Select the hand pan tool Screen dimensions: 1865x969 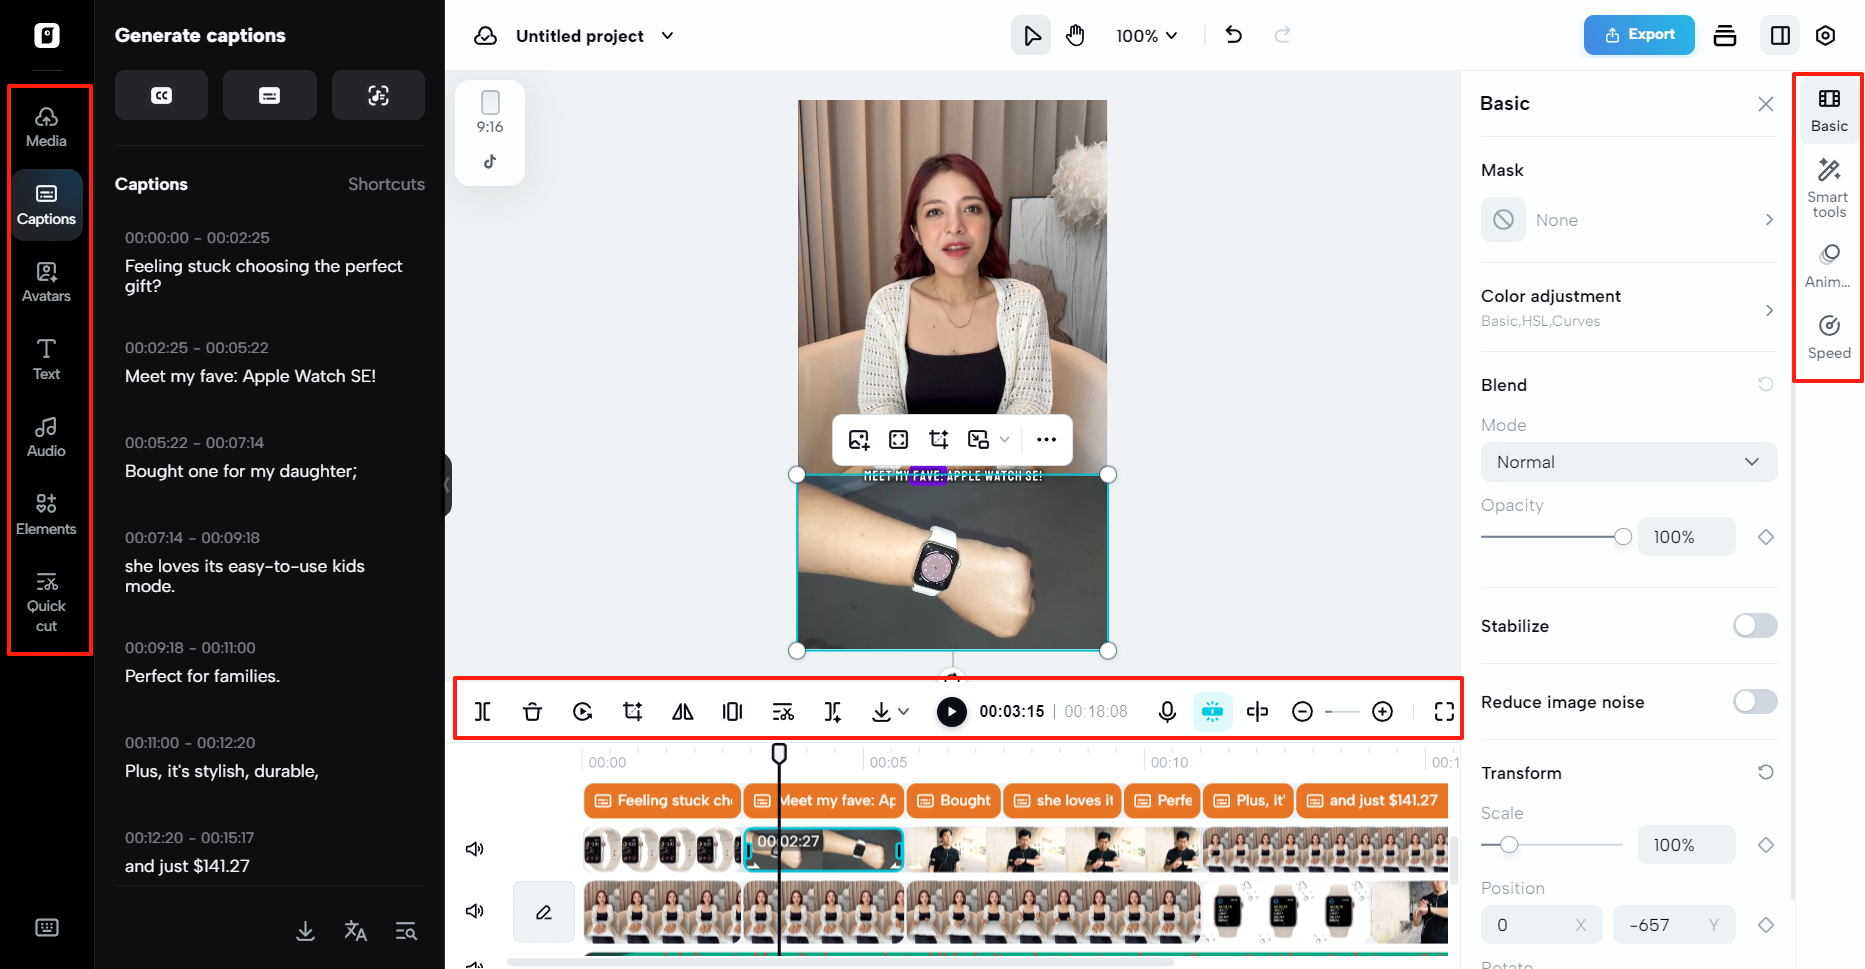tap(1075, 36)
